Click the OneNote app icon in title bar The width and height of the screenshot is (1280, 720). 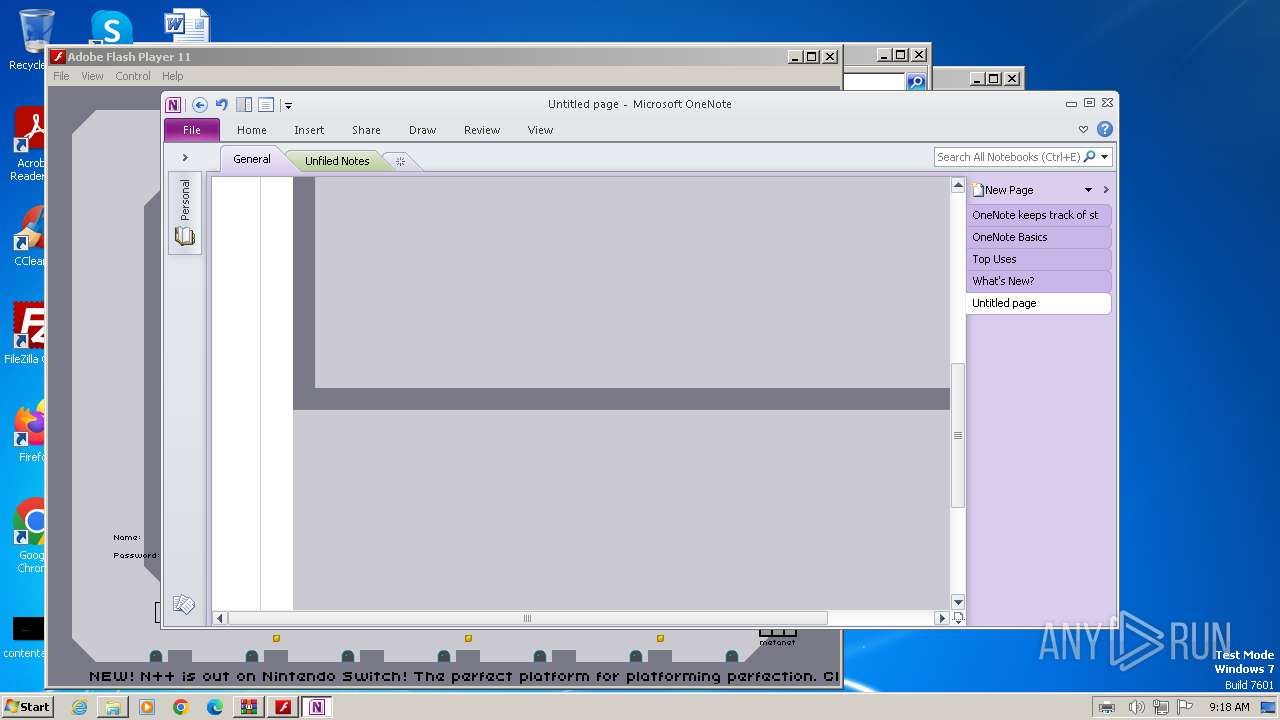pyautogui.click(x=174, y=104)
